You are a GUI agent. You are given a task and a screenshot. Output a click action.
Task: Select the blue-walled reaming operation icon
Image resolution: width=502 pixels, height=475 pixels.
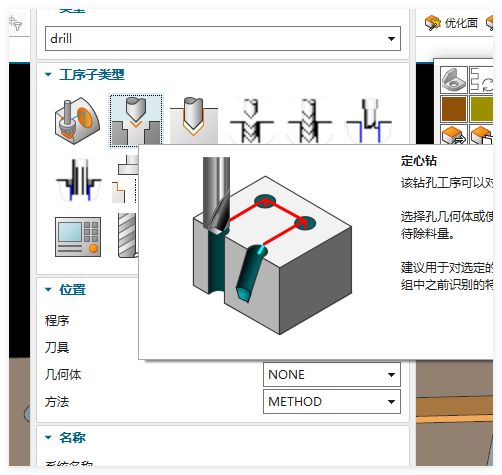[78, 180]
